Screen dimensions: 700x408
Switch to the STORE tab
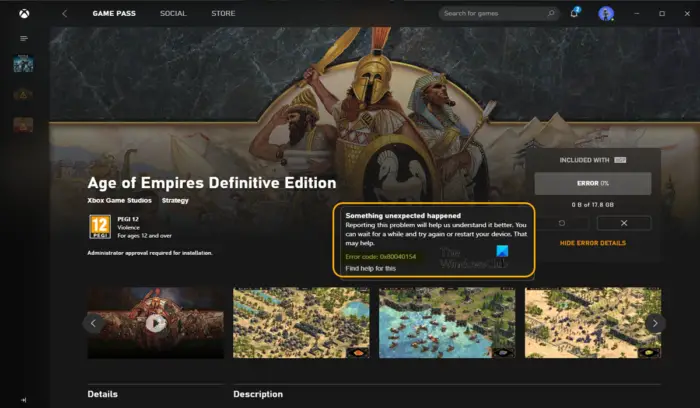pos(223,13)
